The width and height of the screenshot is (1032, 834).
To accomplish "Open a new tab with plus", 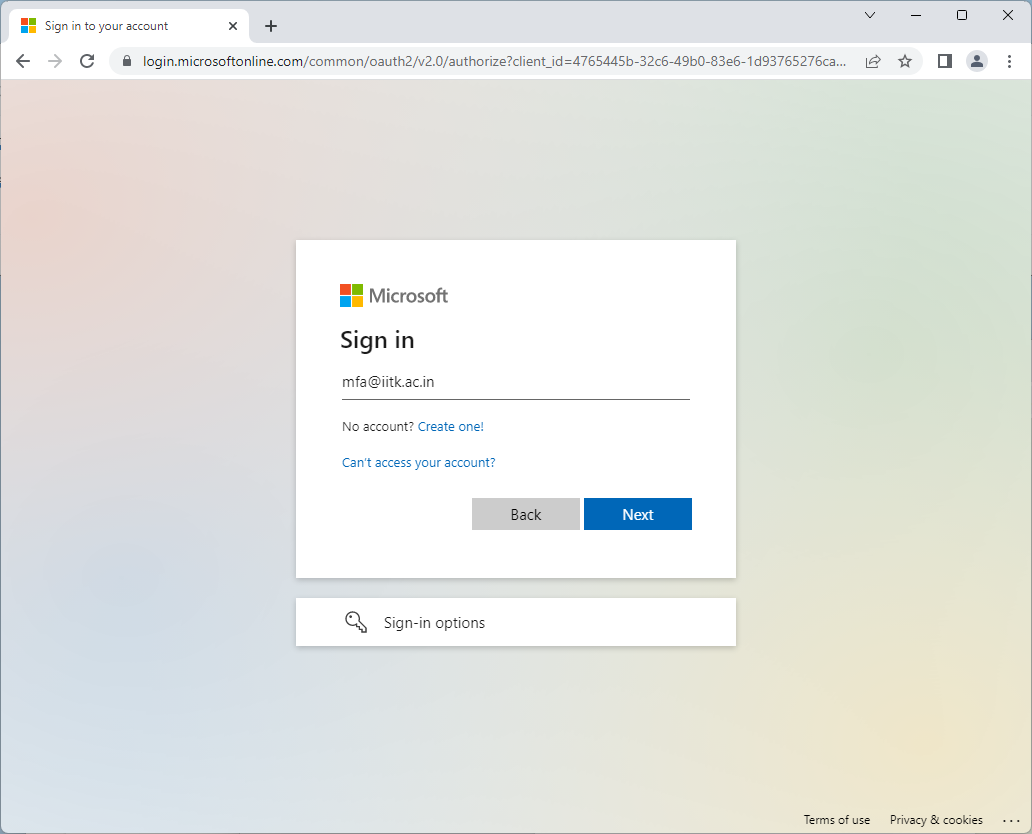I will (x=271, y=26).
